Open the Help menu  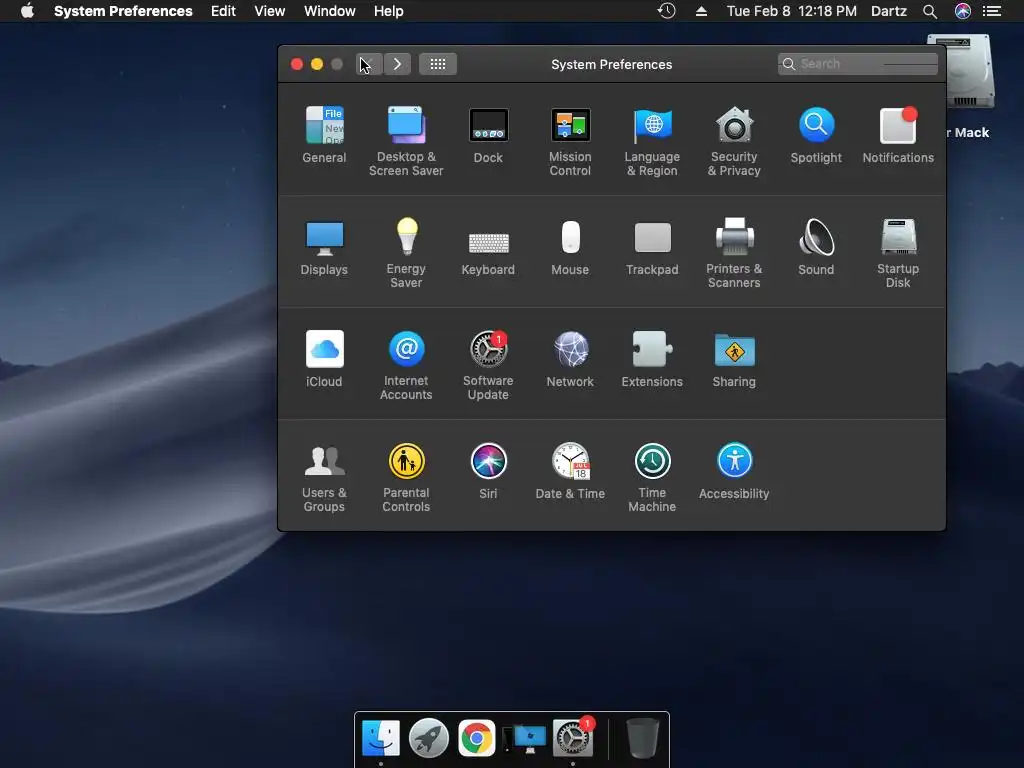pyautogui.click(x=389, y=11)
